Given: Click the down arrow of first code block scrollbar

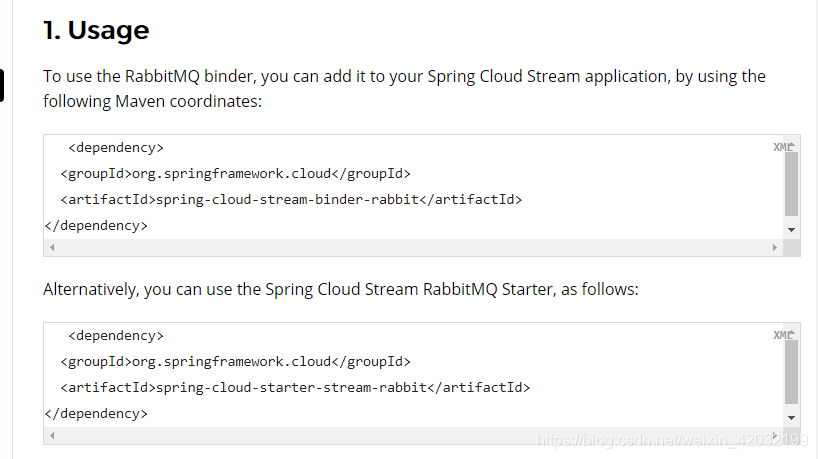Looking at the screenshot, I should tap(791, 230).
